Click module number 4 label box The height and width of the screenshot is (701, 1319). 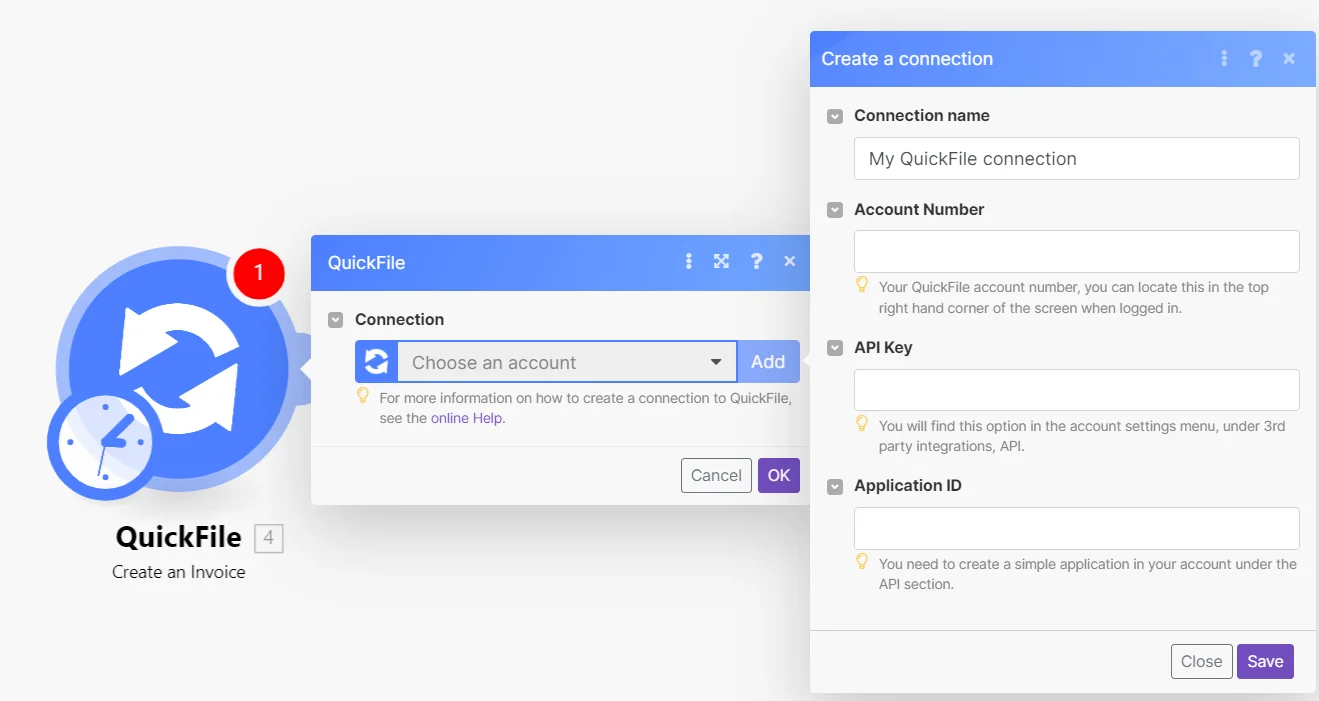click(x=268, y=539)
